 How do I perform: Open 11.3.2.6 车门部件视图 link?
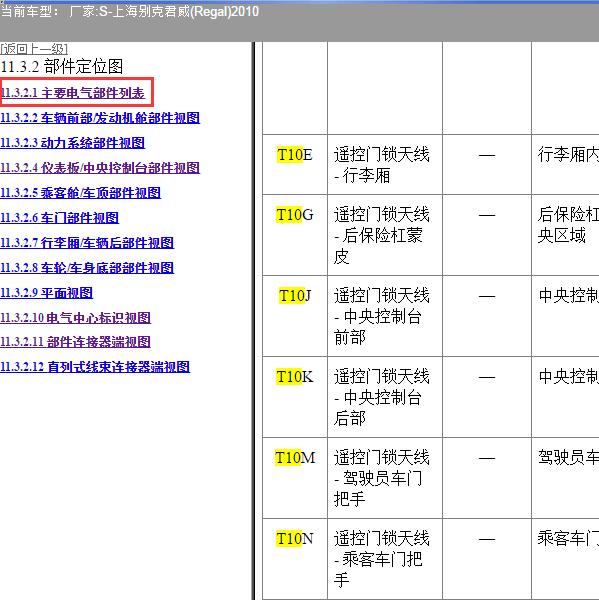59,218
